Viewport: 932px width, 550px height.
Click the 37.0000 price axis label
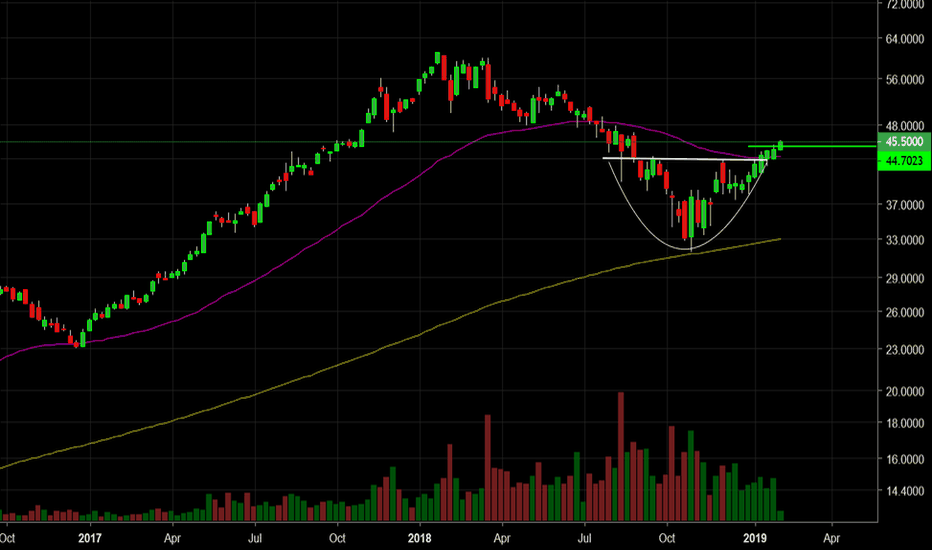(905, 205)
